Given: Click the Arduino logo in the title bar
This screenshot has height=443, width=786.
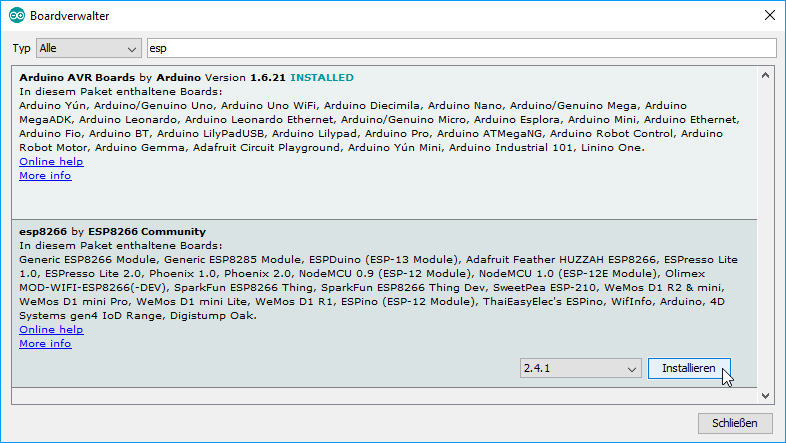Looking at the screenshot, I should coord(17,16).
